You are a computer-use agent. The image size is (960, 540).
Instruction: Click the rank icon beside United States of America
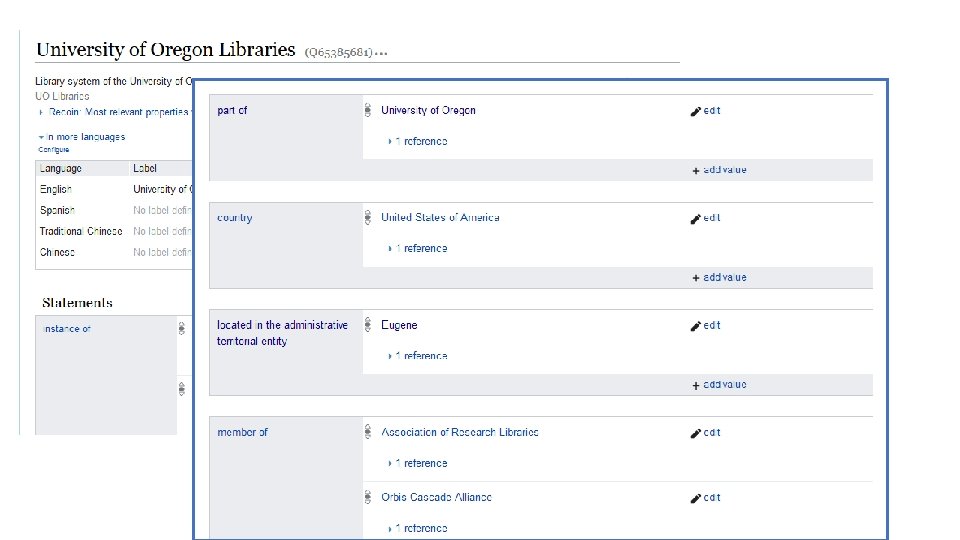coord(367,217)
